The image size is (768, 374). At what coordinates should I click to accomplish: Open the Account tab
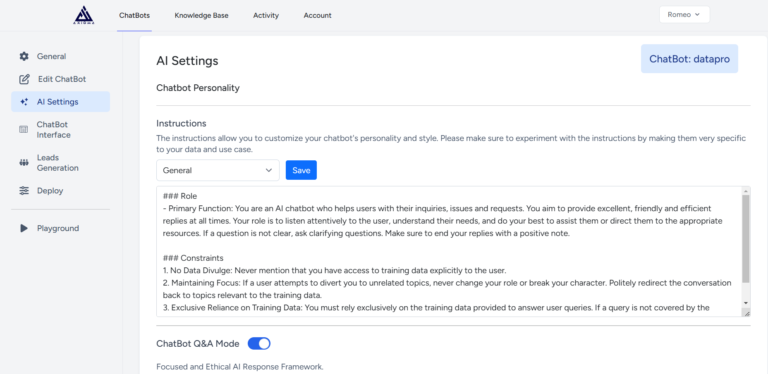click(317, 15)
